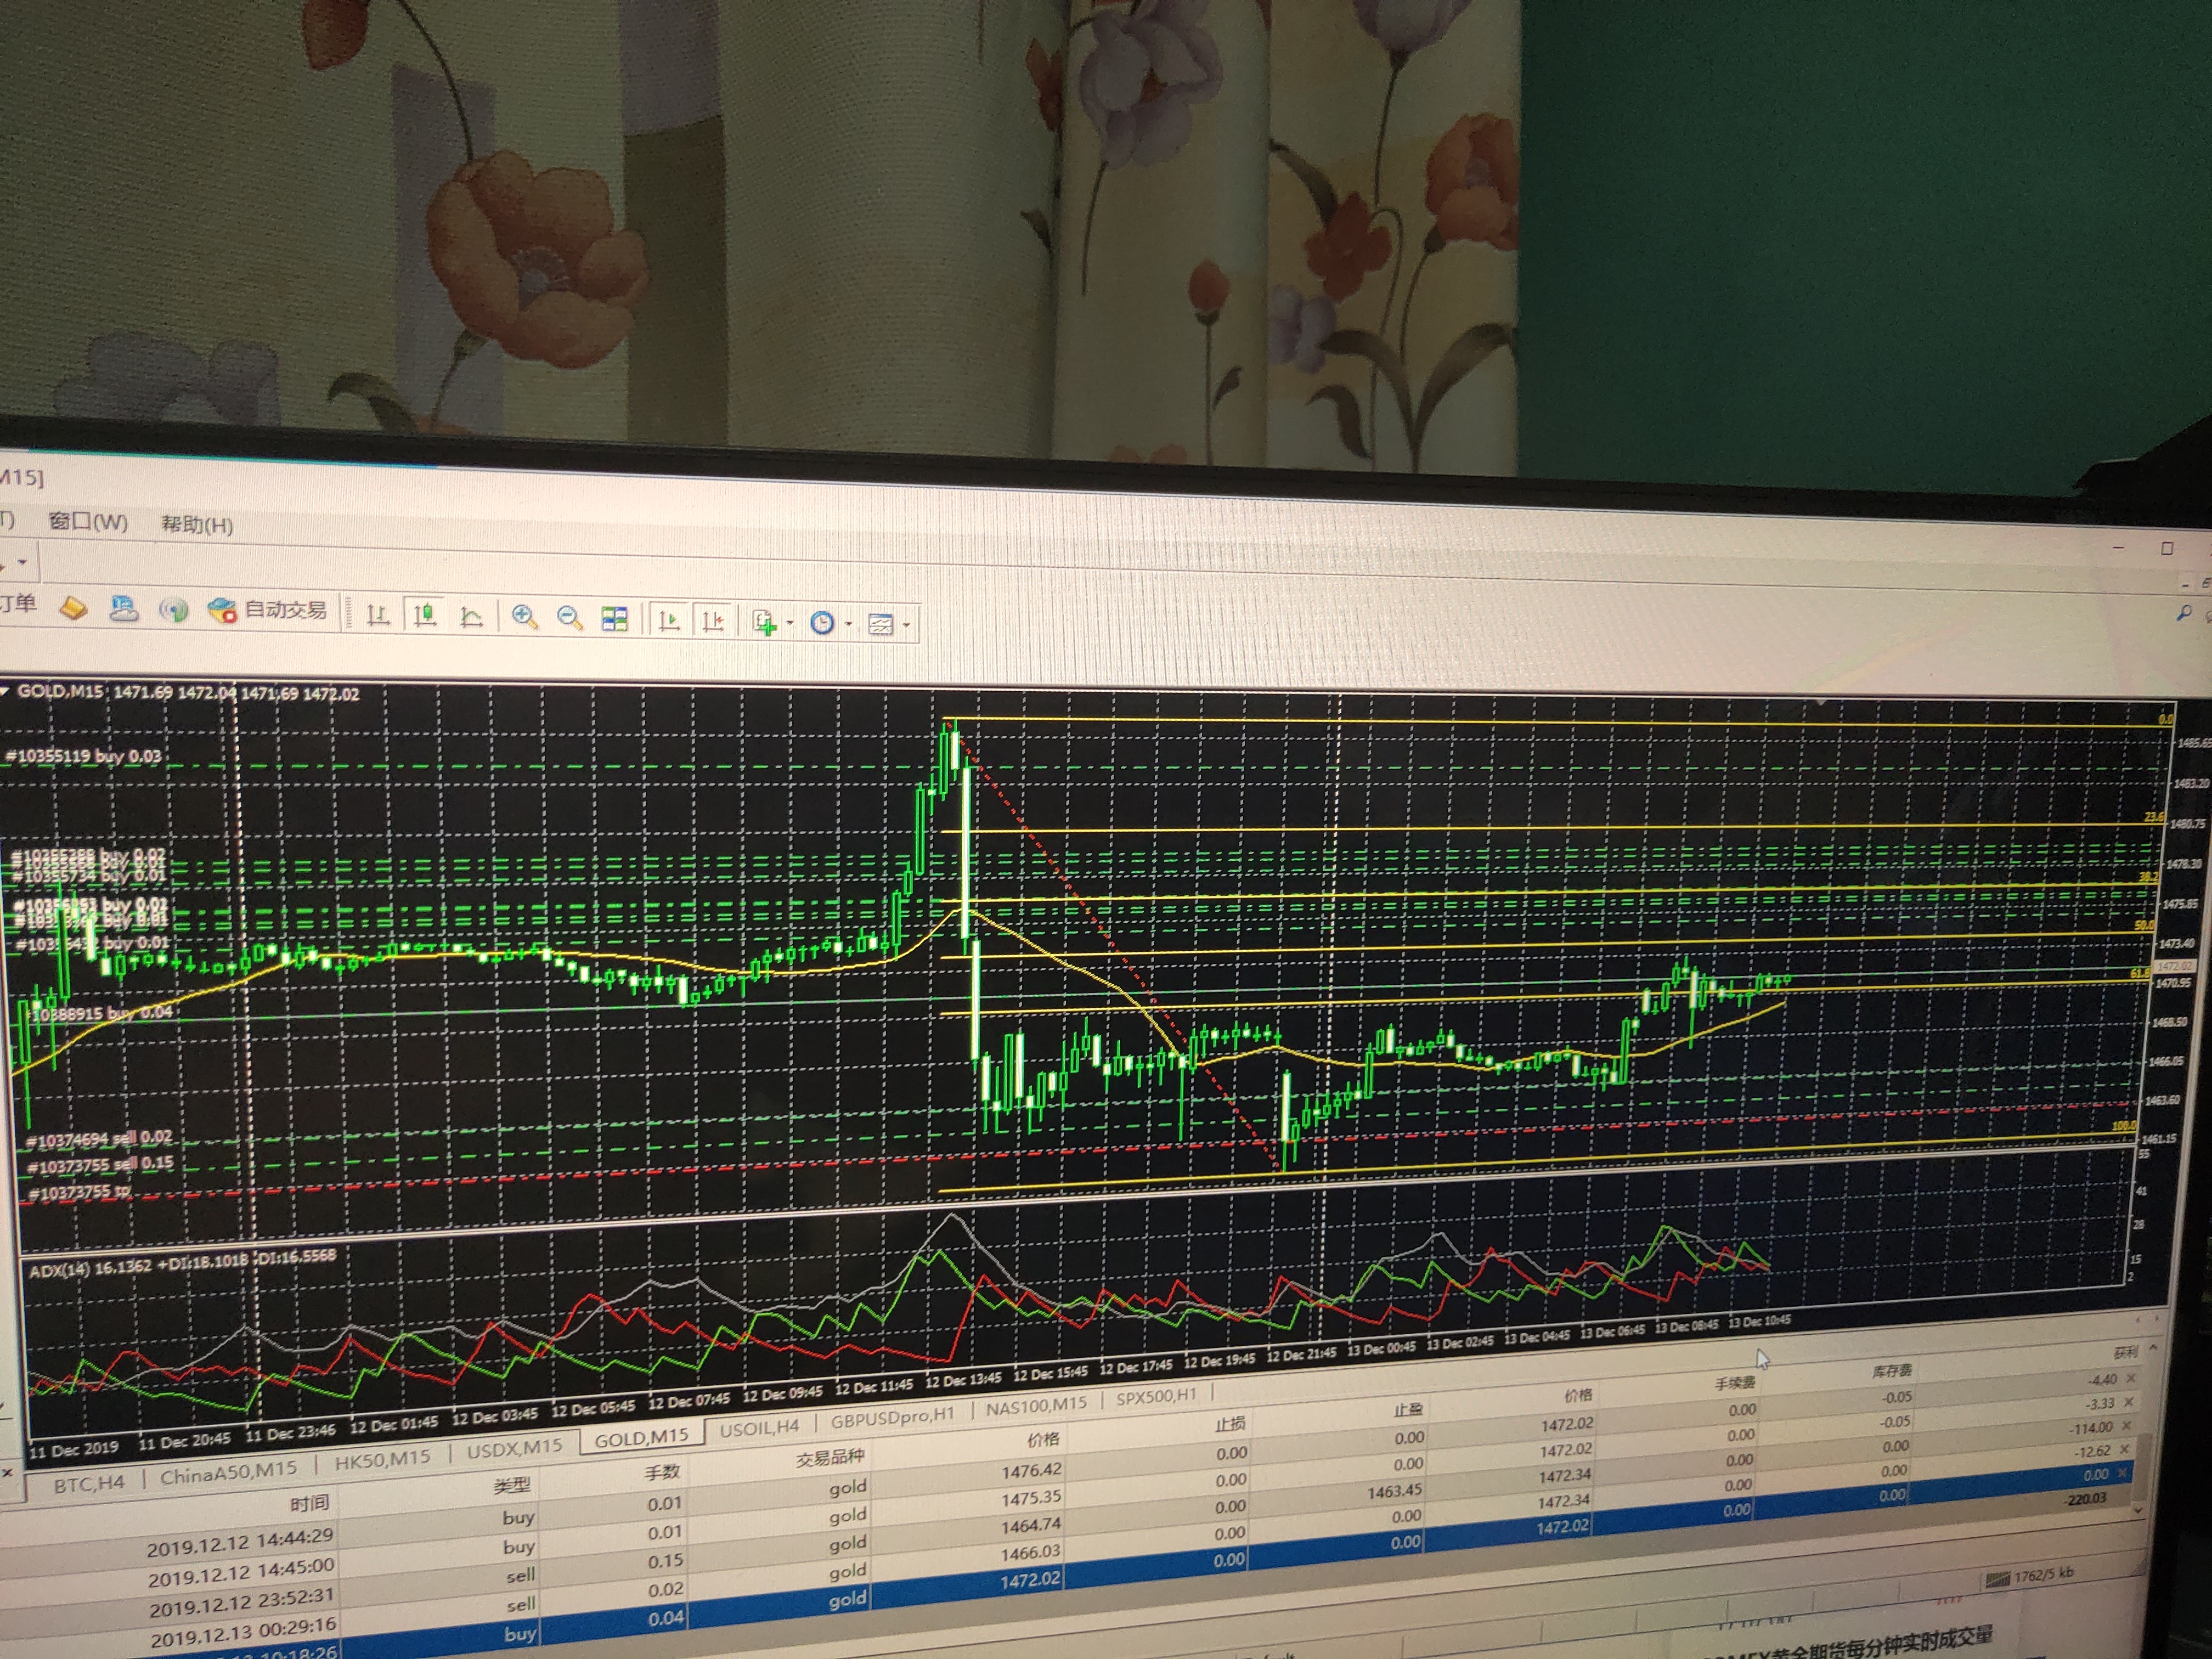The height and width of the screenshot is (1659, 2212).
Task: Switch to the GBPUSDpro,H1 chart tab
Action: (x=892, y=1417)
